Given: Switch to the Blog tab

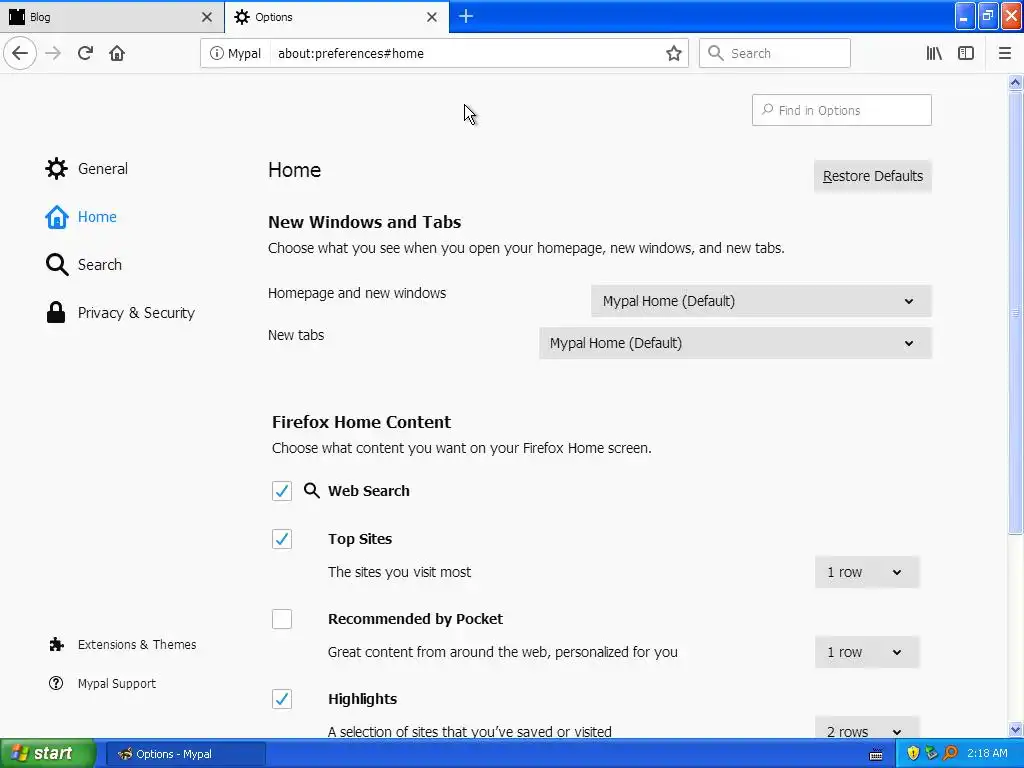Looking at the screenshot, I should 111,17.
